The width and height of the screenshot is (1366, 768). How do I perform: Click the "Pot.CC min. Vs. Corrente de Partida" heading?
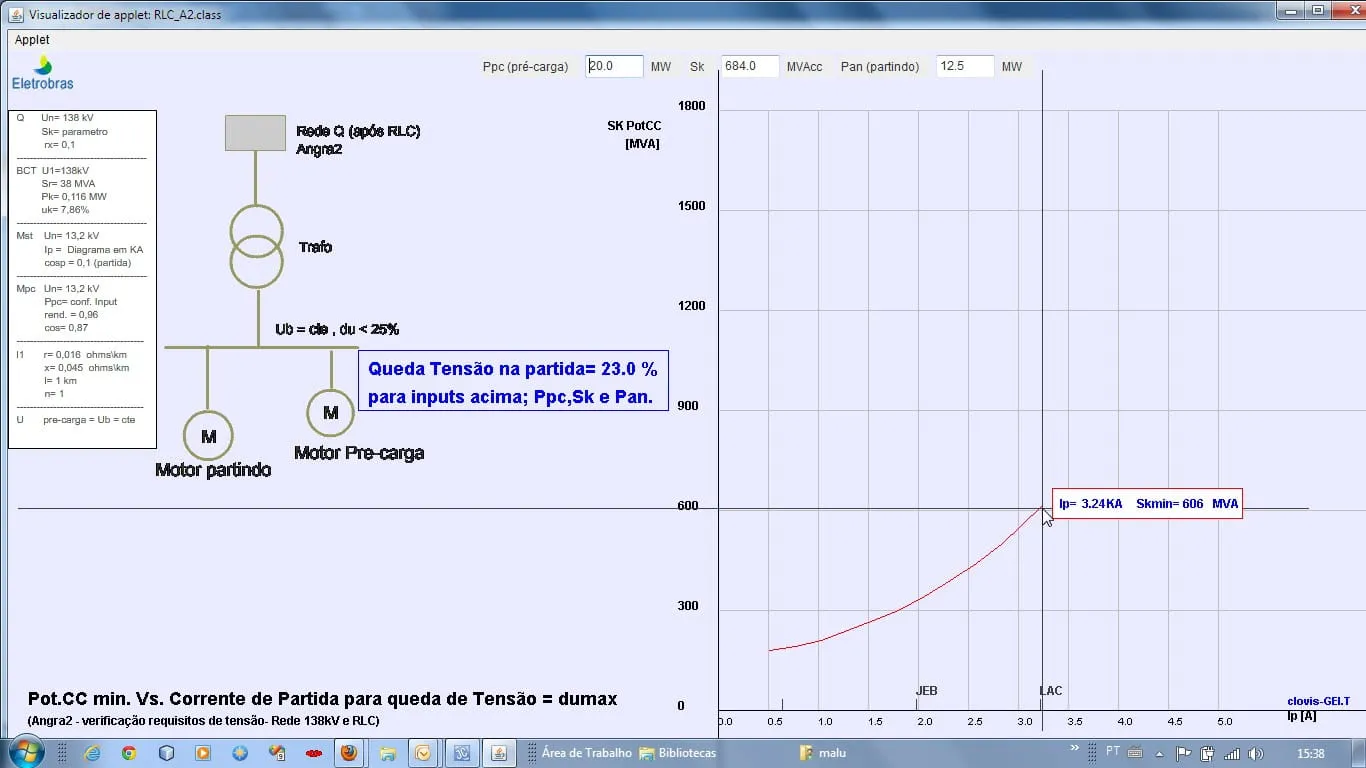(x=323, y=699)
